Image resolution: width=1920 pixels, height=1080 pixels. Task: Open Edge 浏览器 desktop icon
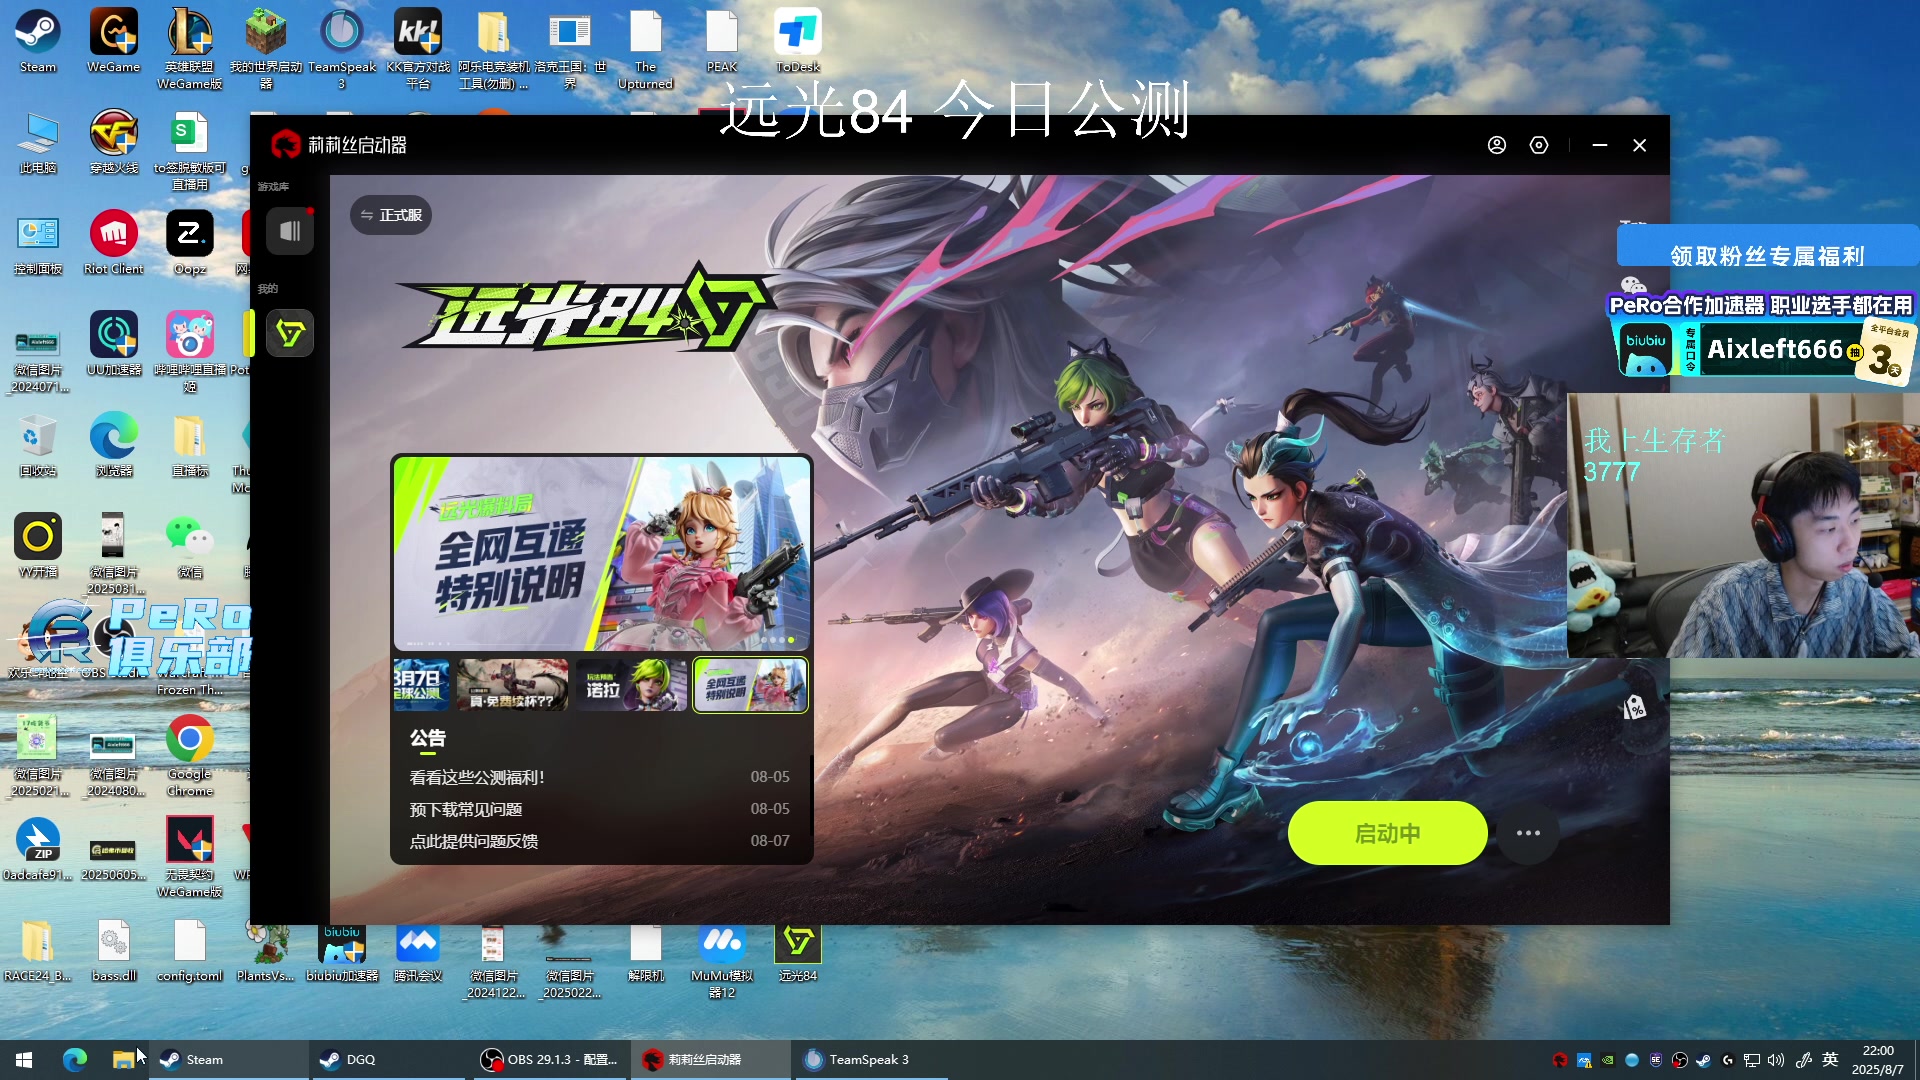point(114,446)
